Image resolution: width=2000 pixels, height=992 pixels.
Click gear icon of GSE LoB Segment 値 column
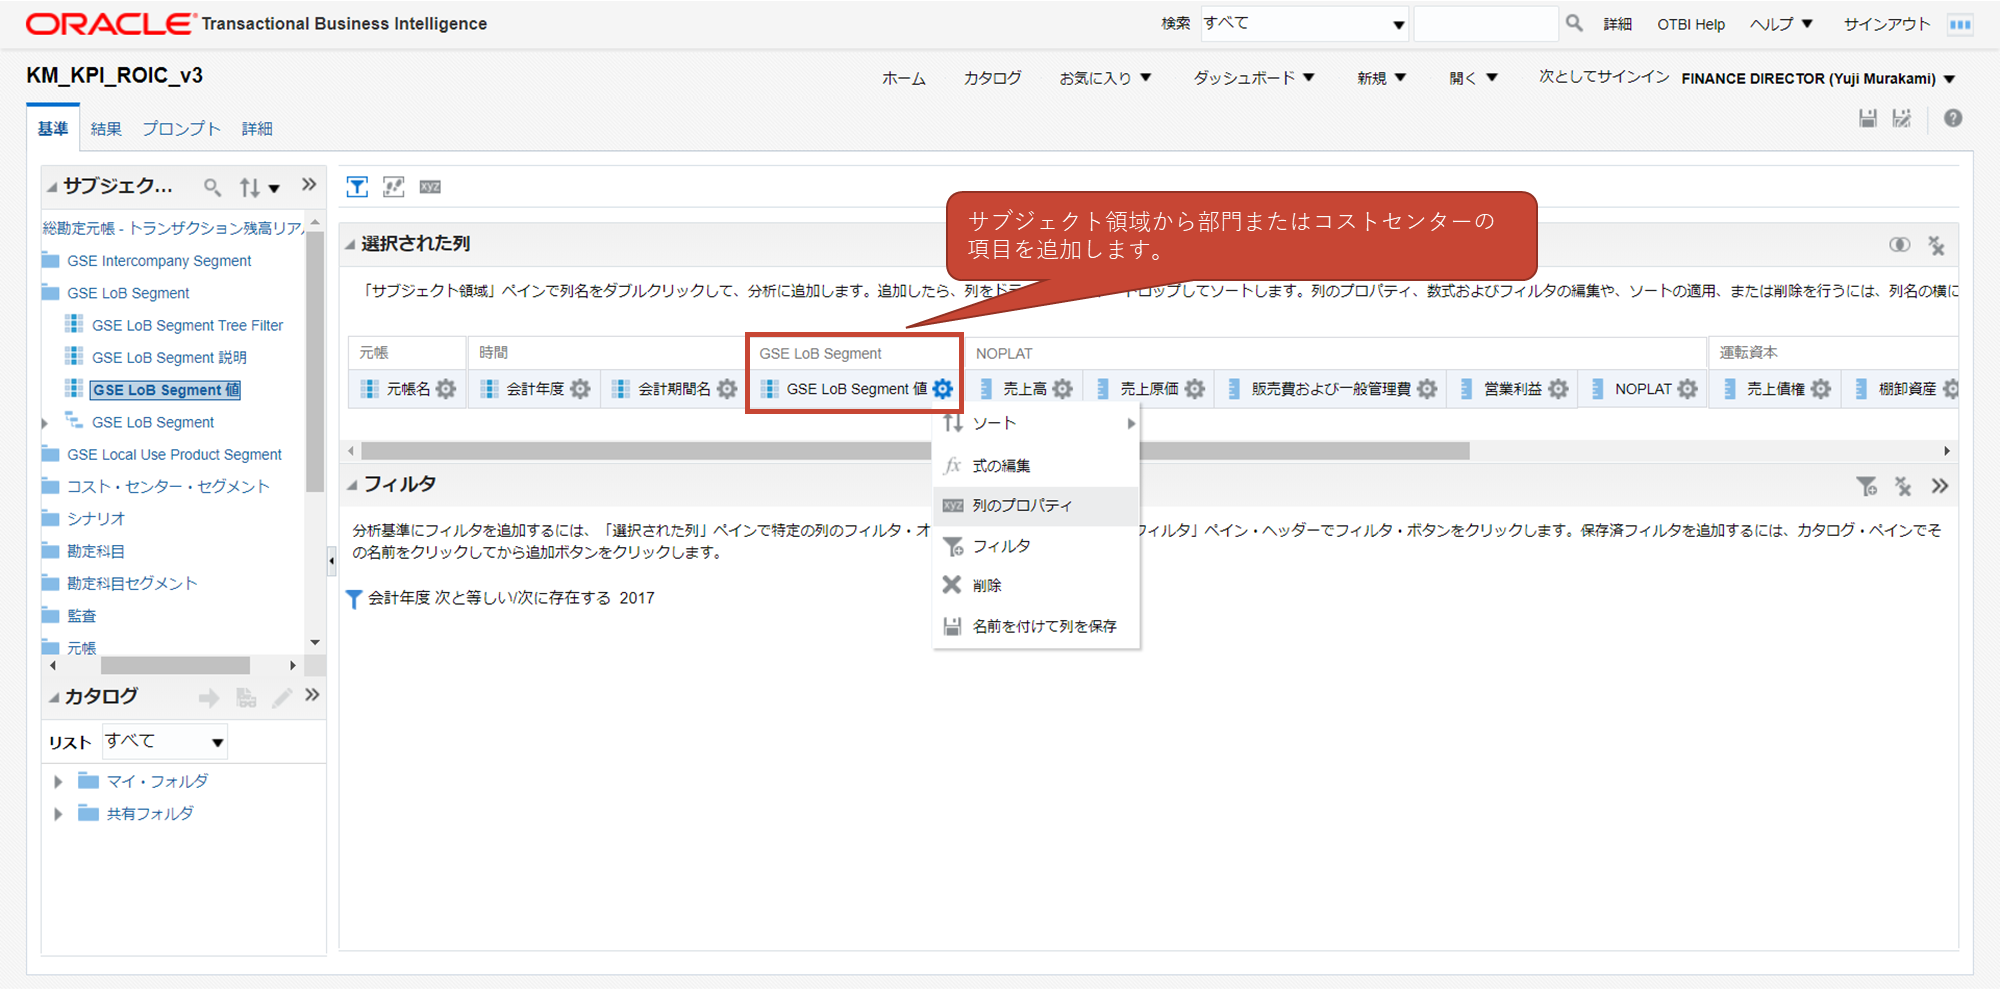(x=943, y=389)
